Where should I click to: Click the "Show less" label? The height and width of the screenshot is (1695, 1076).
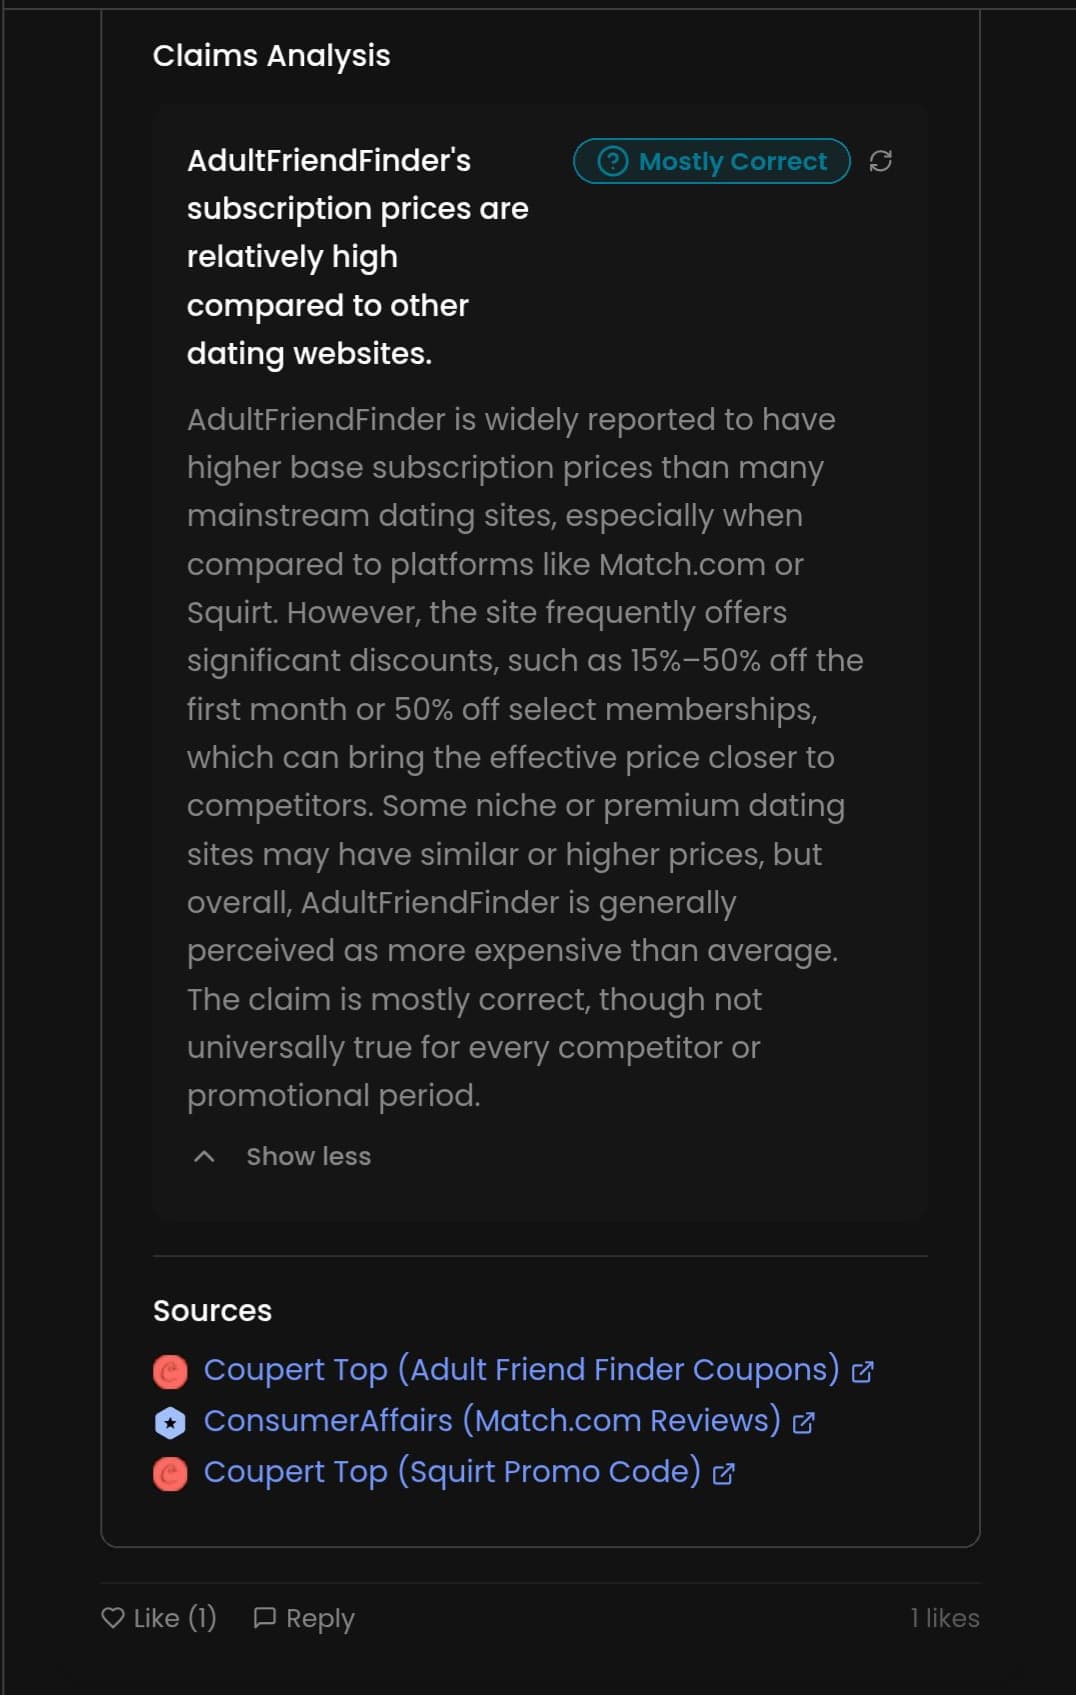[x=308, y=1156]
